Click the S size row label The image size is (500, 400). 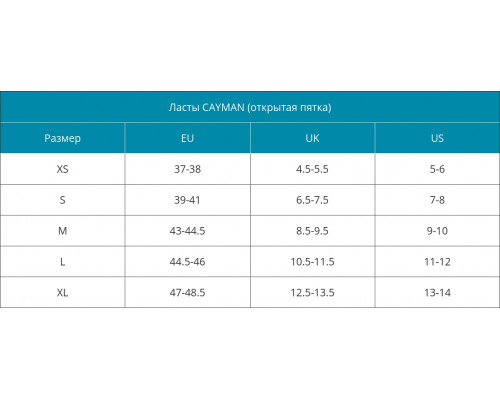pyautogui.click(x=63, y=200)
